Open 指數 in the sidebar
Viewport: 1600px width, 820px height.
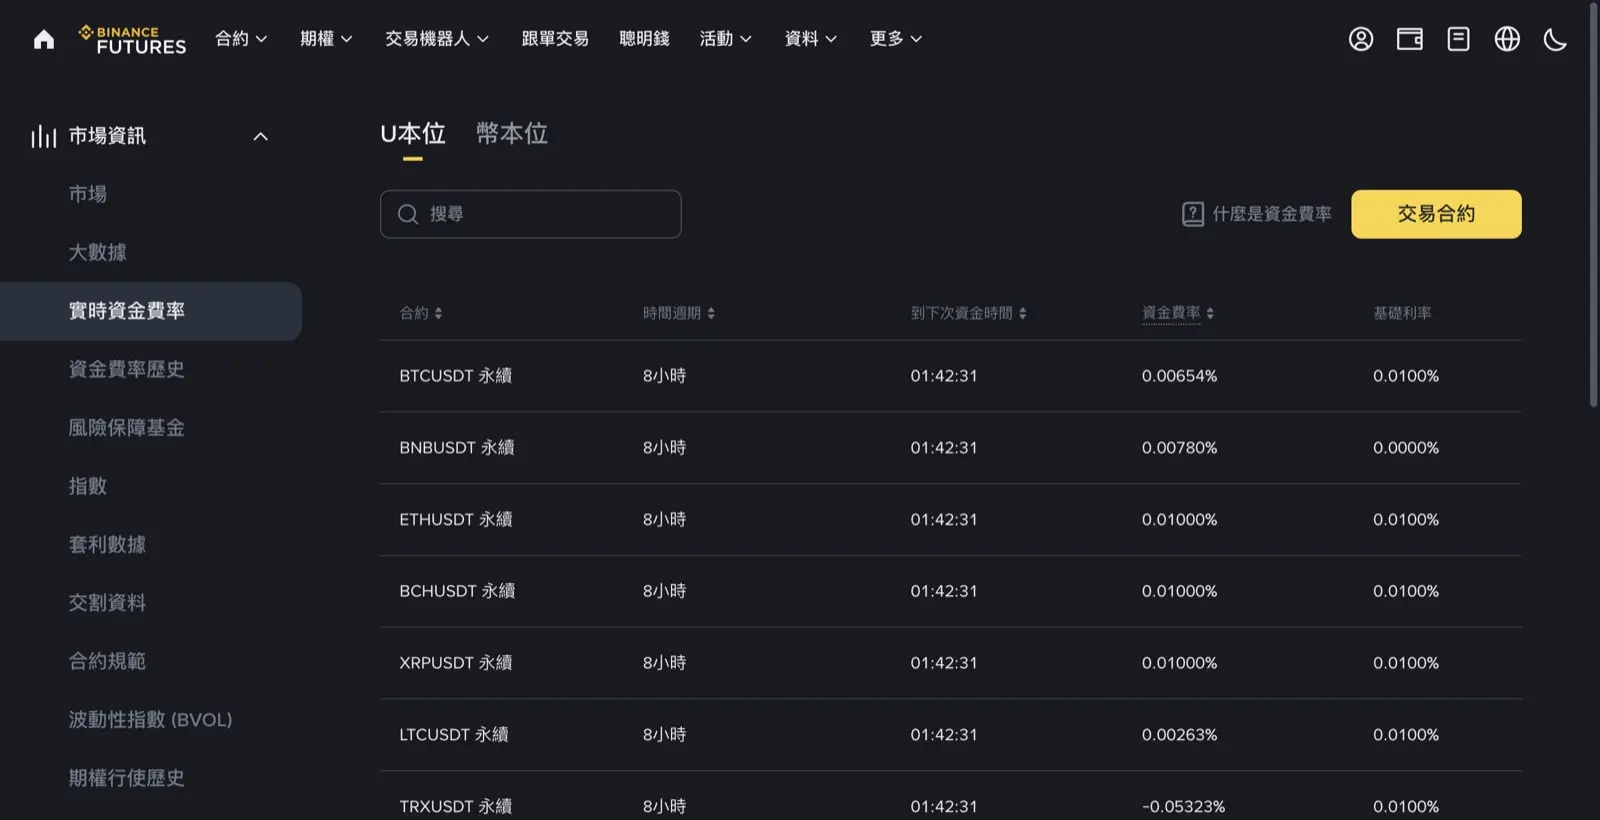point(88,486)
